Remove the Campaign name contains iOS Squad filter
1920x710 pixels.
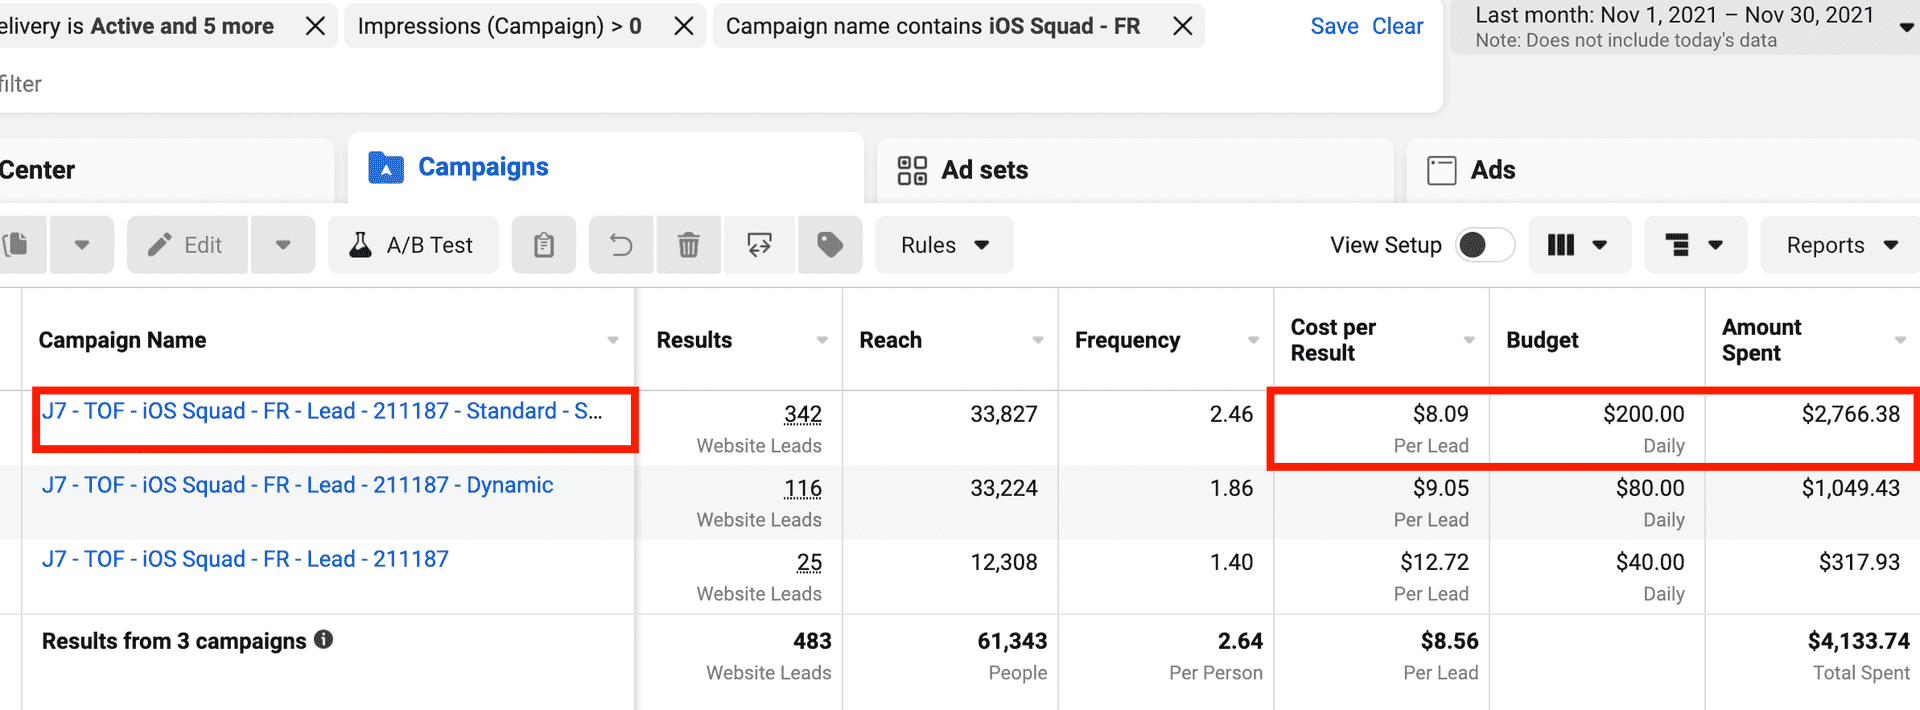[x=1182, y=26]
